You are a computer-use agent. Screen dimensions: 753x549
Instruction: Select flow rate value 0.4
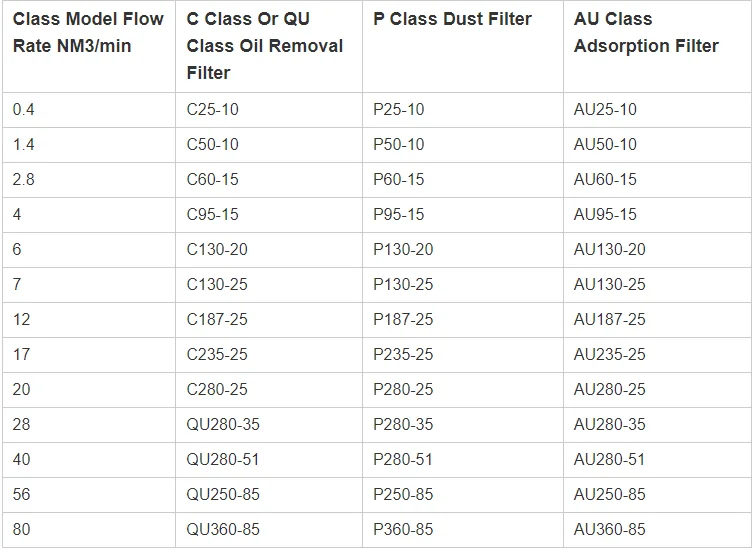pos(89,110)
